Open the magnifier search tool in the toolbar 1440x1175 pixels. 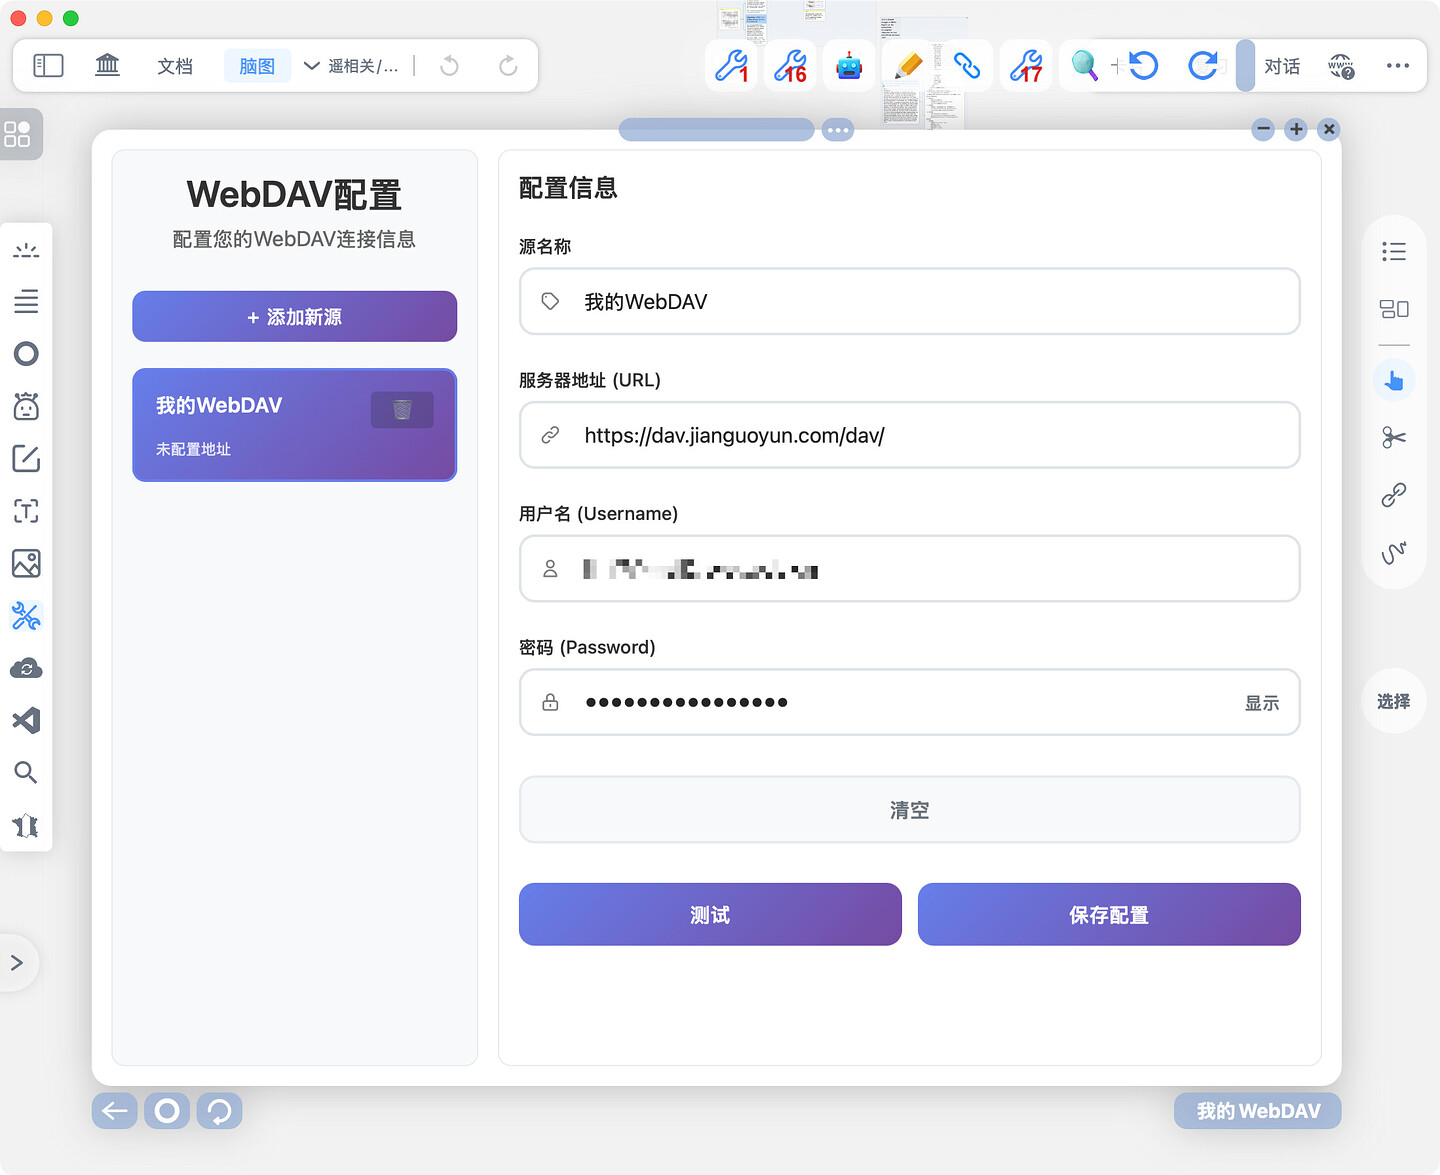click(1084, 66)
